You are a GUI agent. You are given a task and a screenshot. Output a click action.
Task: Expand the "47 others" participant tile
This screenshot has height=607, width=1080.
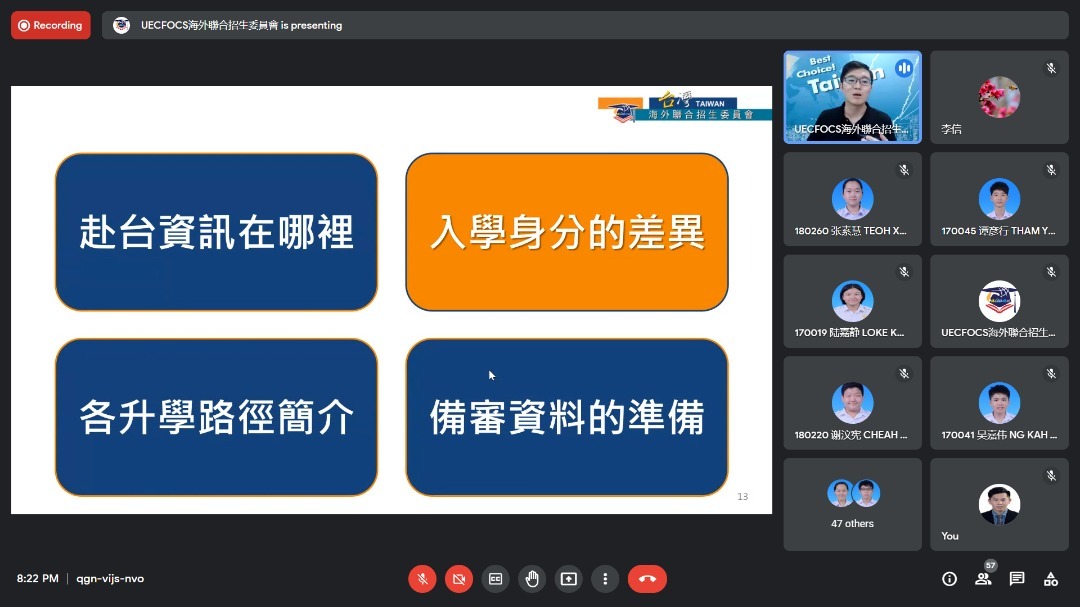point(852,504)
